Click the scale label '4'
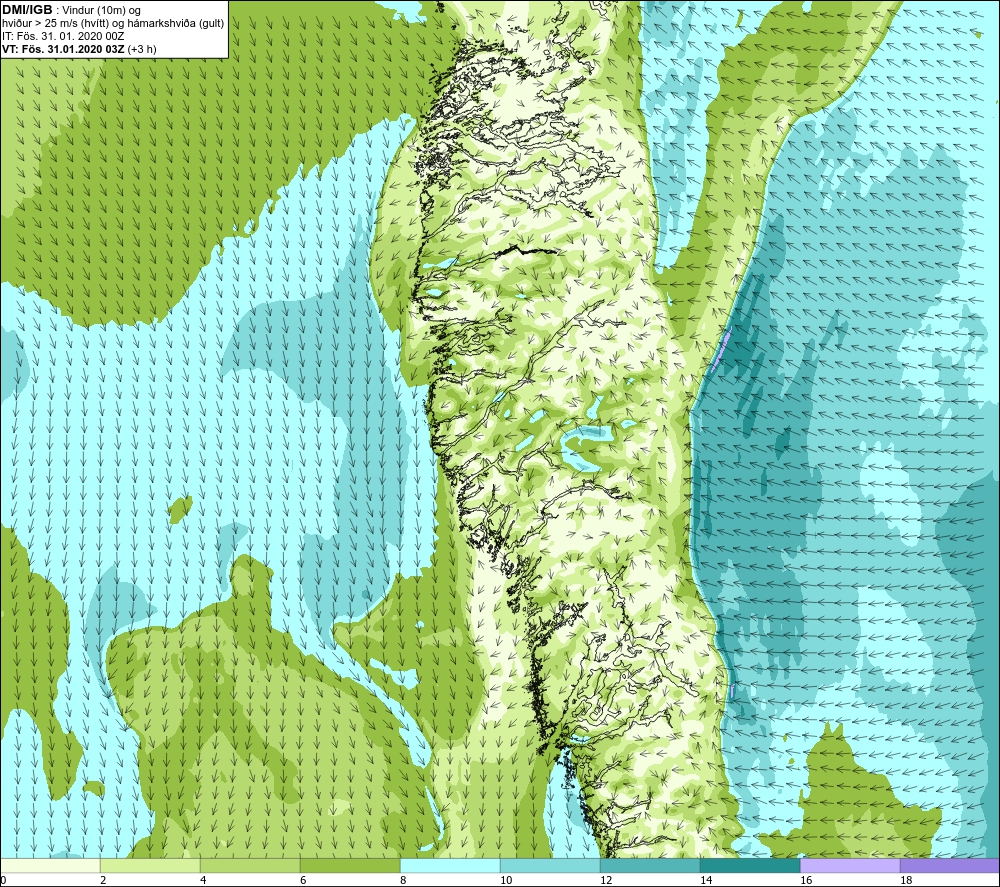The height and width of the screenshot is (887, 1000). click(203, 880)
